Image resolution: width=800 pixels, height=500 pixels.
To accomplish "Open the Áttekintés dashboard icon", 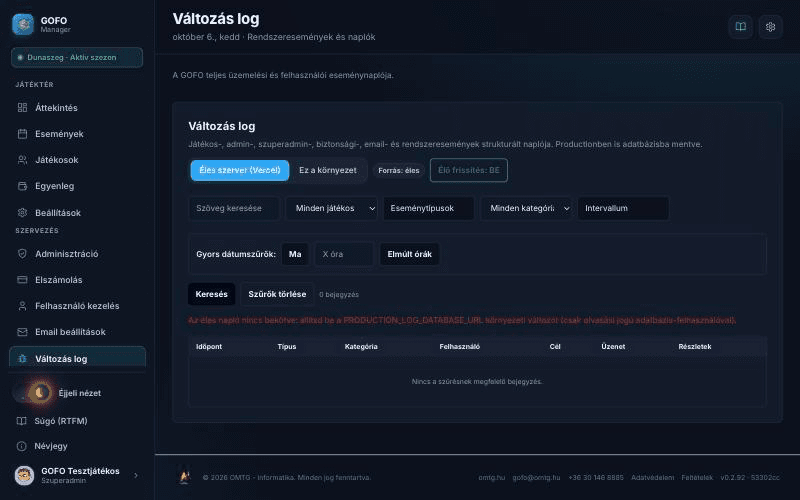I will point(22,108).
